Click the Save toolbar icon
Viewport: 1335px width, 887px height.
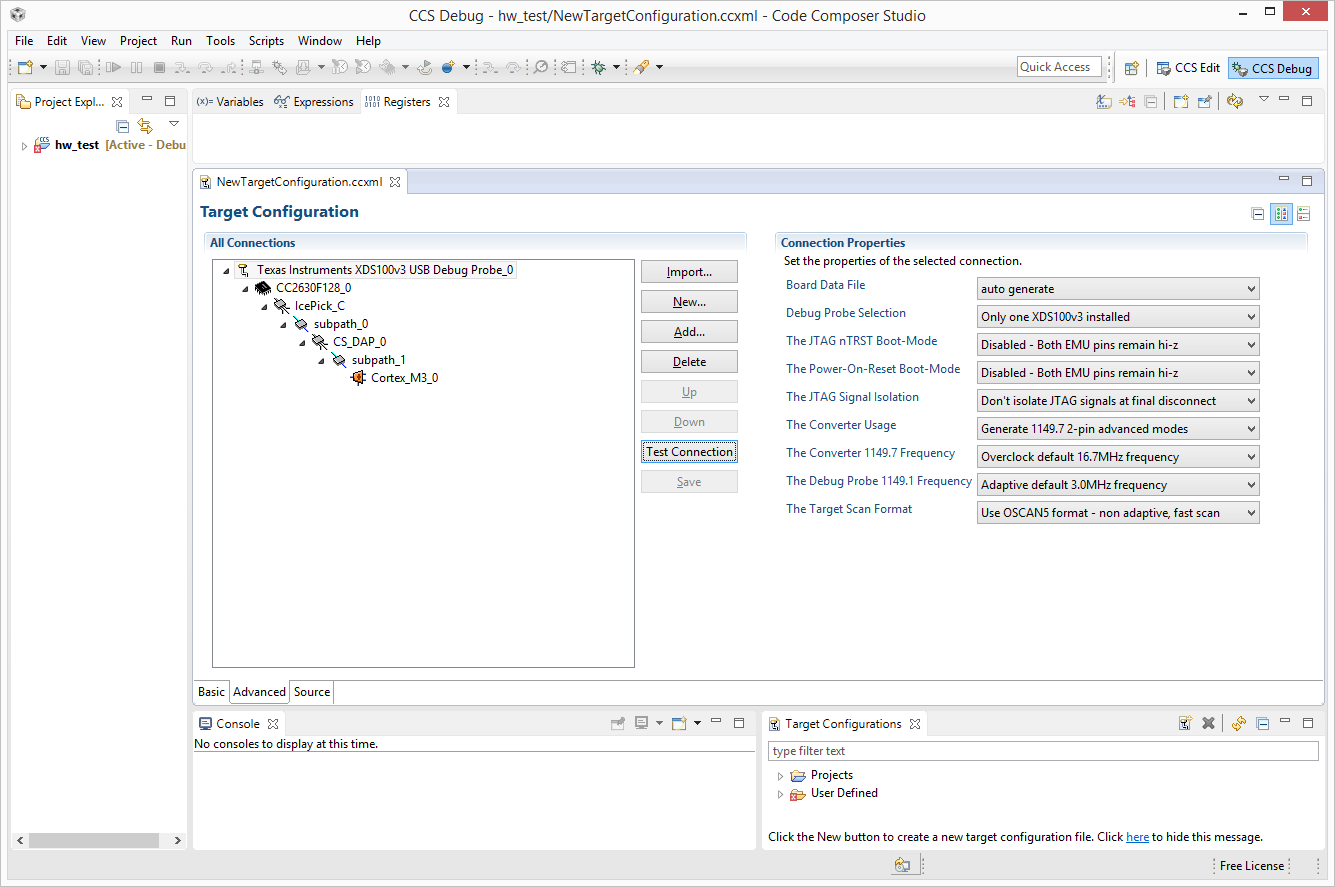[x=62, y=67]
